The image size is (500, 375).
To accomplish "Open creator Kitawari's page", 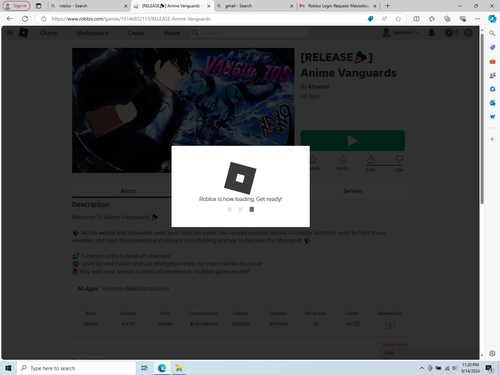I will 319,87.
